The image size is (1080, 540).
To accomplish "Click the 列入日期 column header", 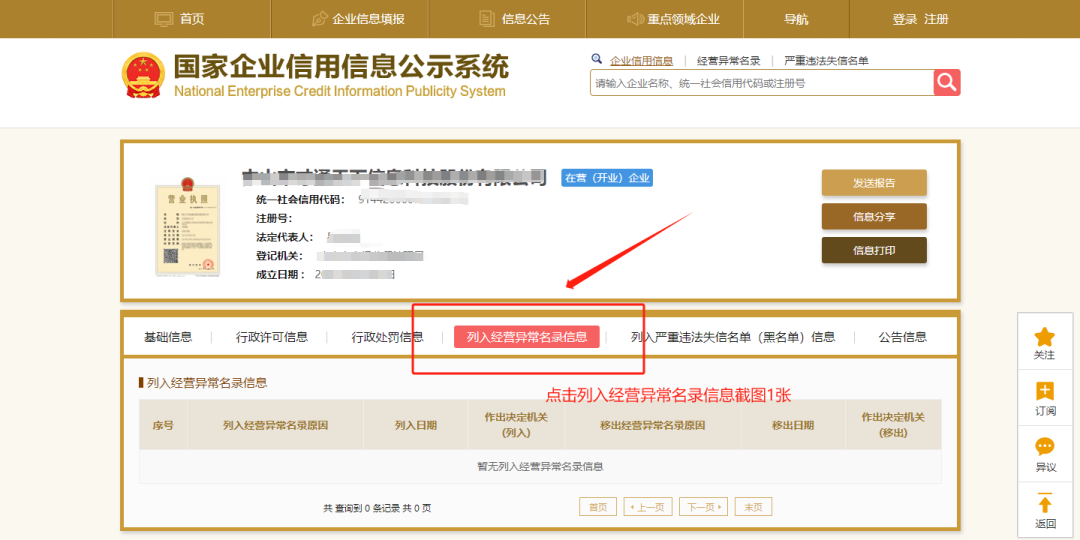I will 415,425.
